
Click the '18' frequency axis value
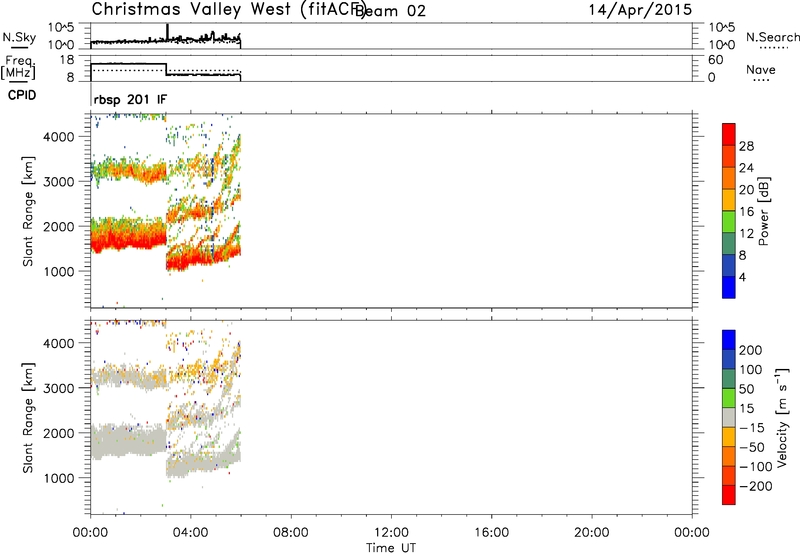66,60
